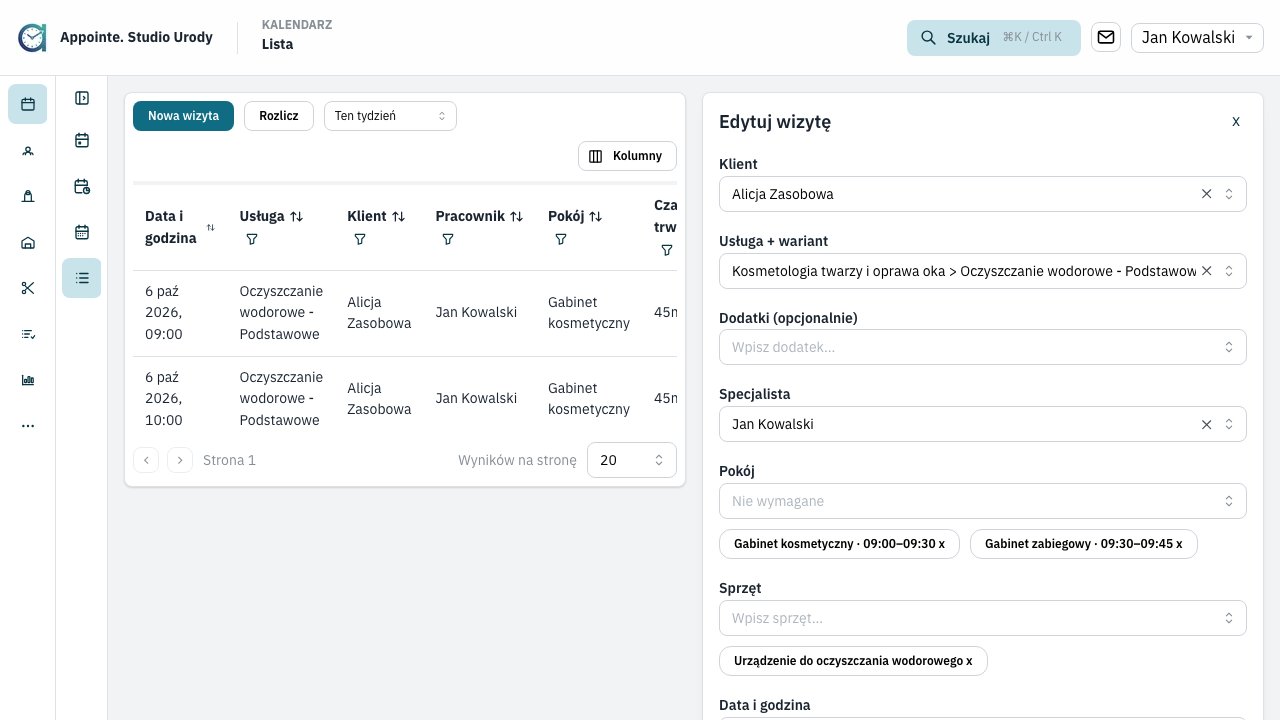Expand the results per page selector
Screen dimensions: 1280x720
632,460
